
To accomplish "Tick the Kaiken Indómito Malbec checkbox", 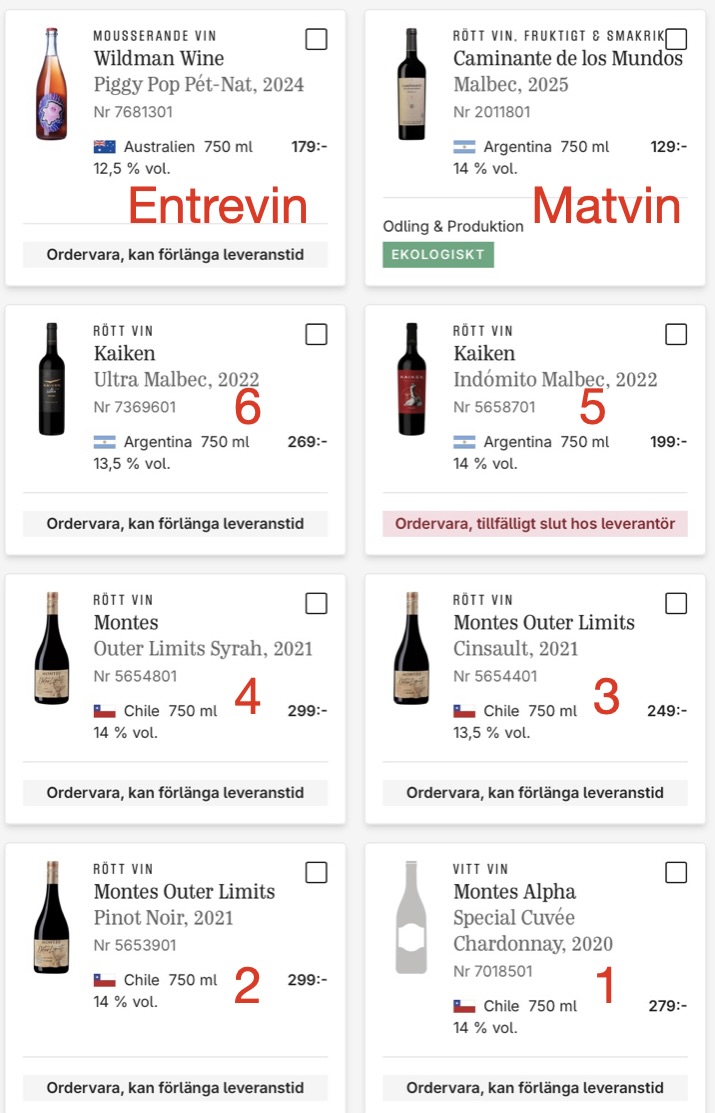I will 676,334.
